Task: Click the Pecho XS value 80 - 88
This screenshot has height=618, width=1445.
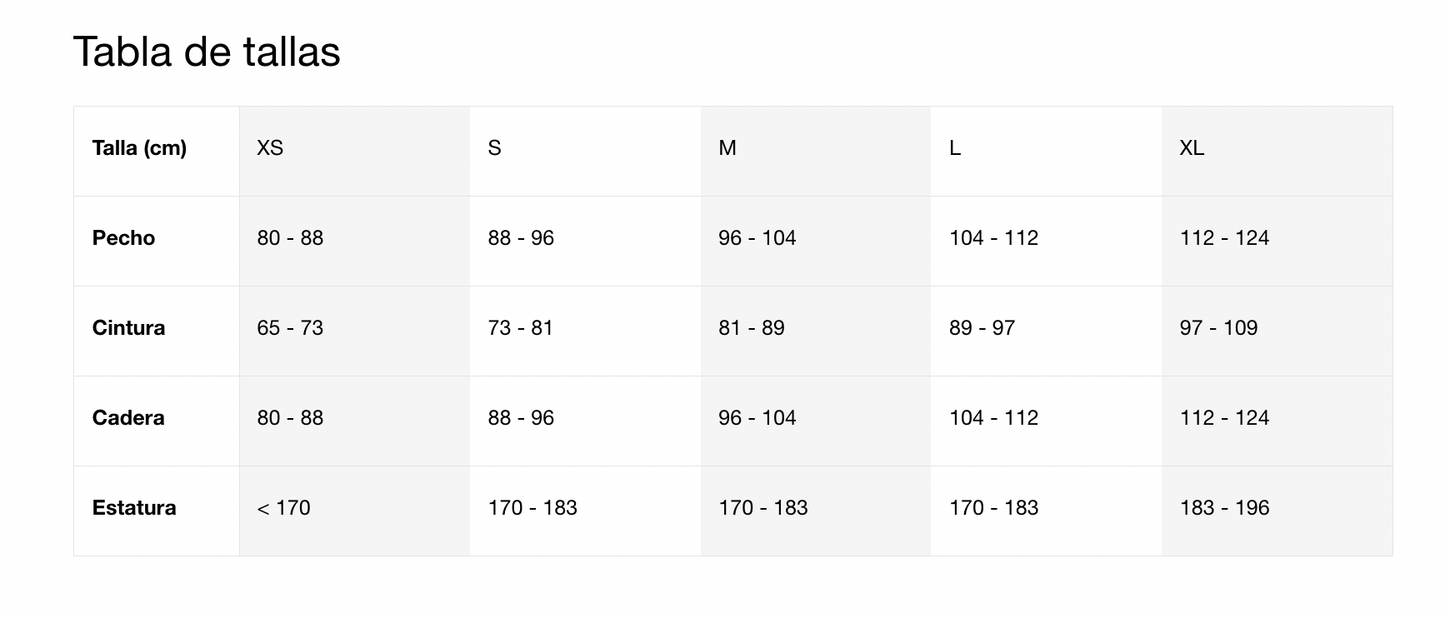Action: [x=290, y=238]
